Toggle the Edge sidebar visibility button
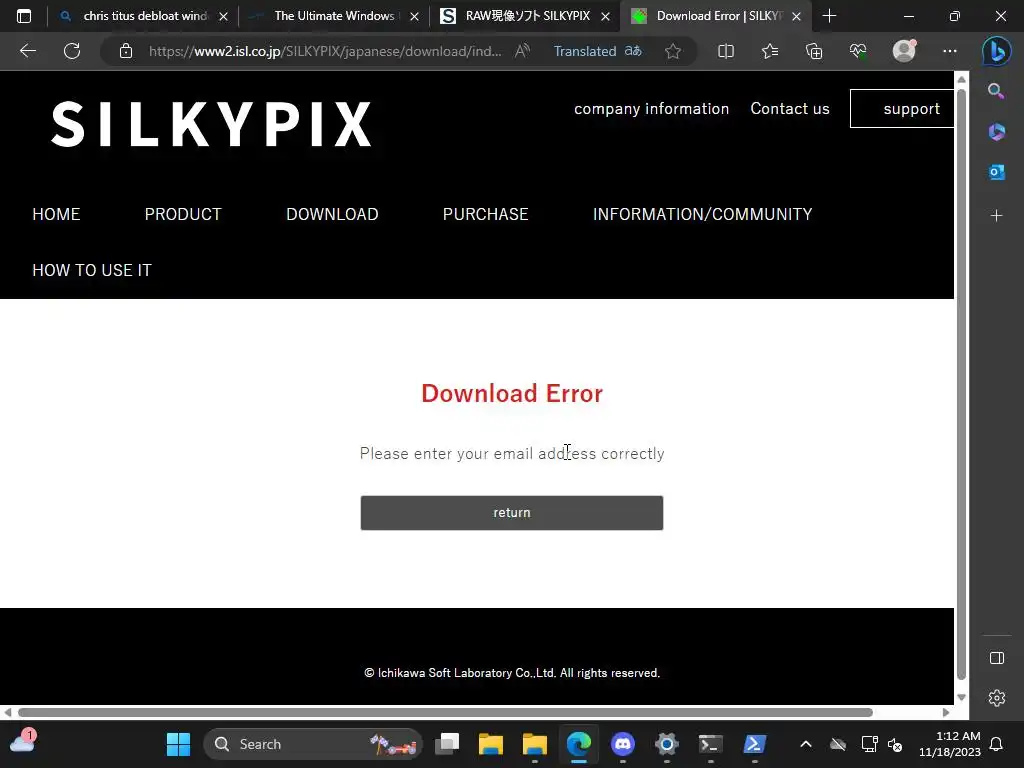Screen dimensions: 1024x768 (x=997, y=658)
